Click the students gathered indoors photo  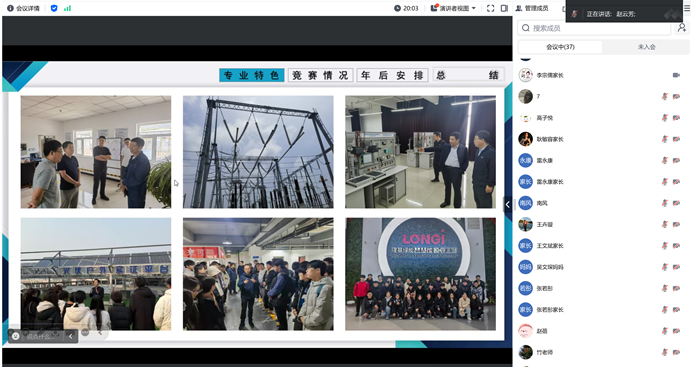pos(258,274)
